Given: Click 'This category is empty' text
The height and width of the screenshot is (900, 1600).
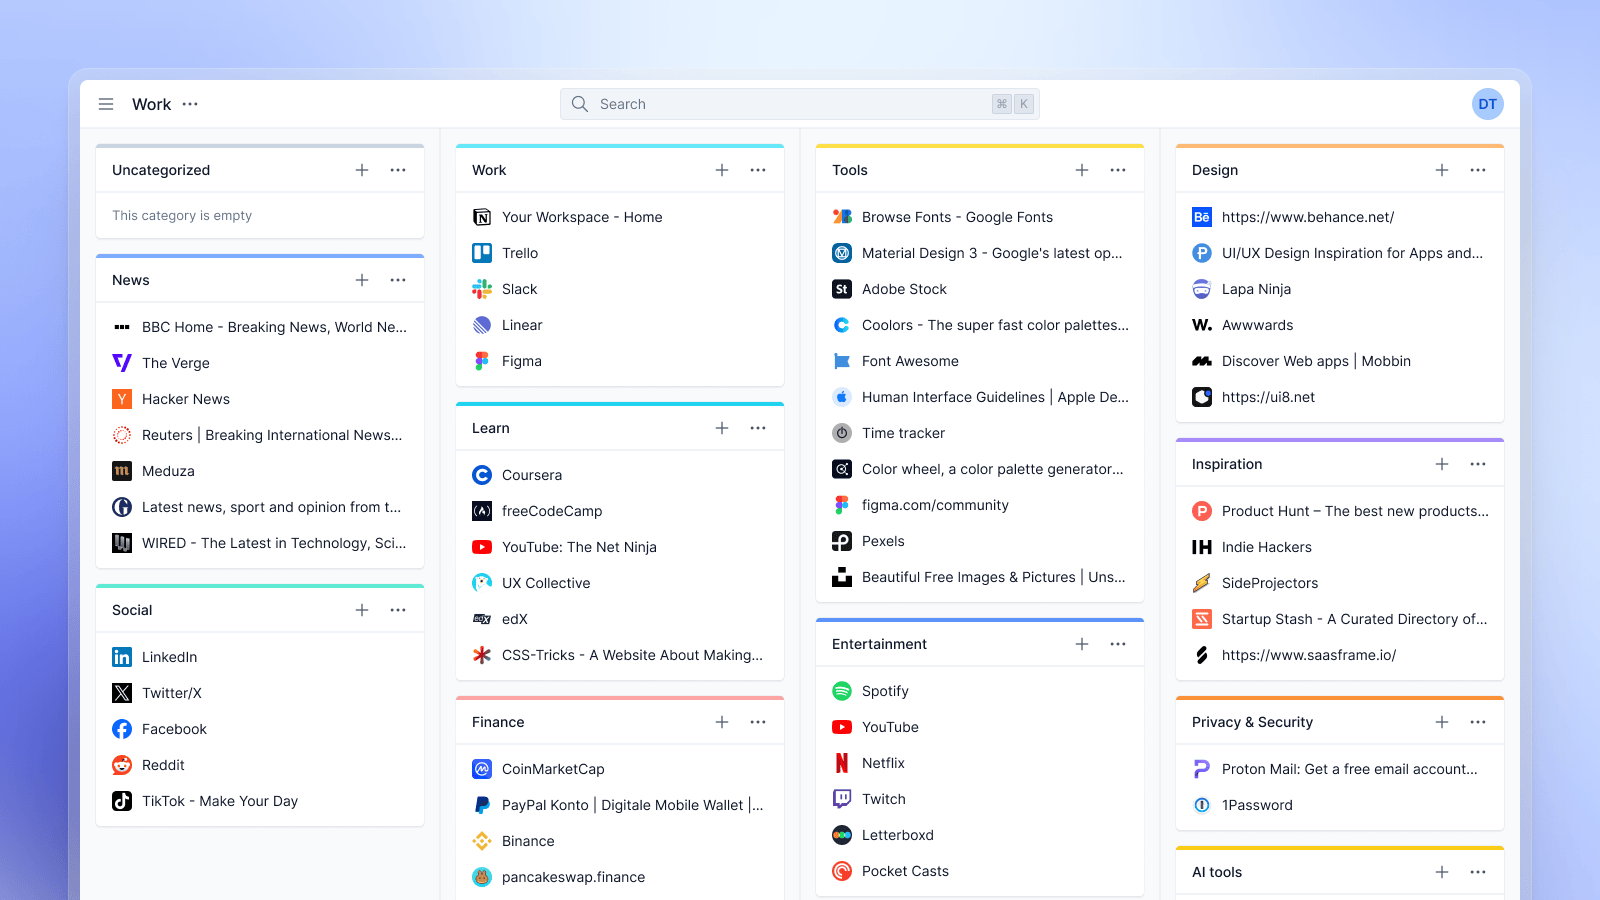Looking at the screenshot, I should [182, 215].
